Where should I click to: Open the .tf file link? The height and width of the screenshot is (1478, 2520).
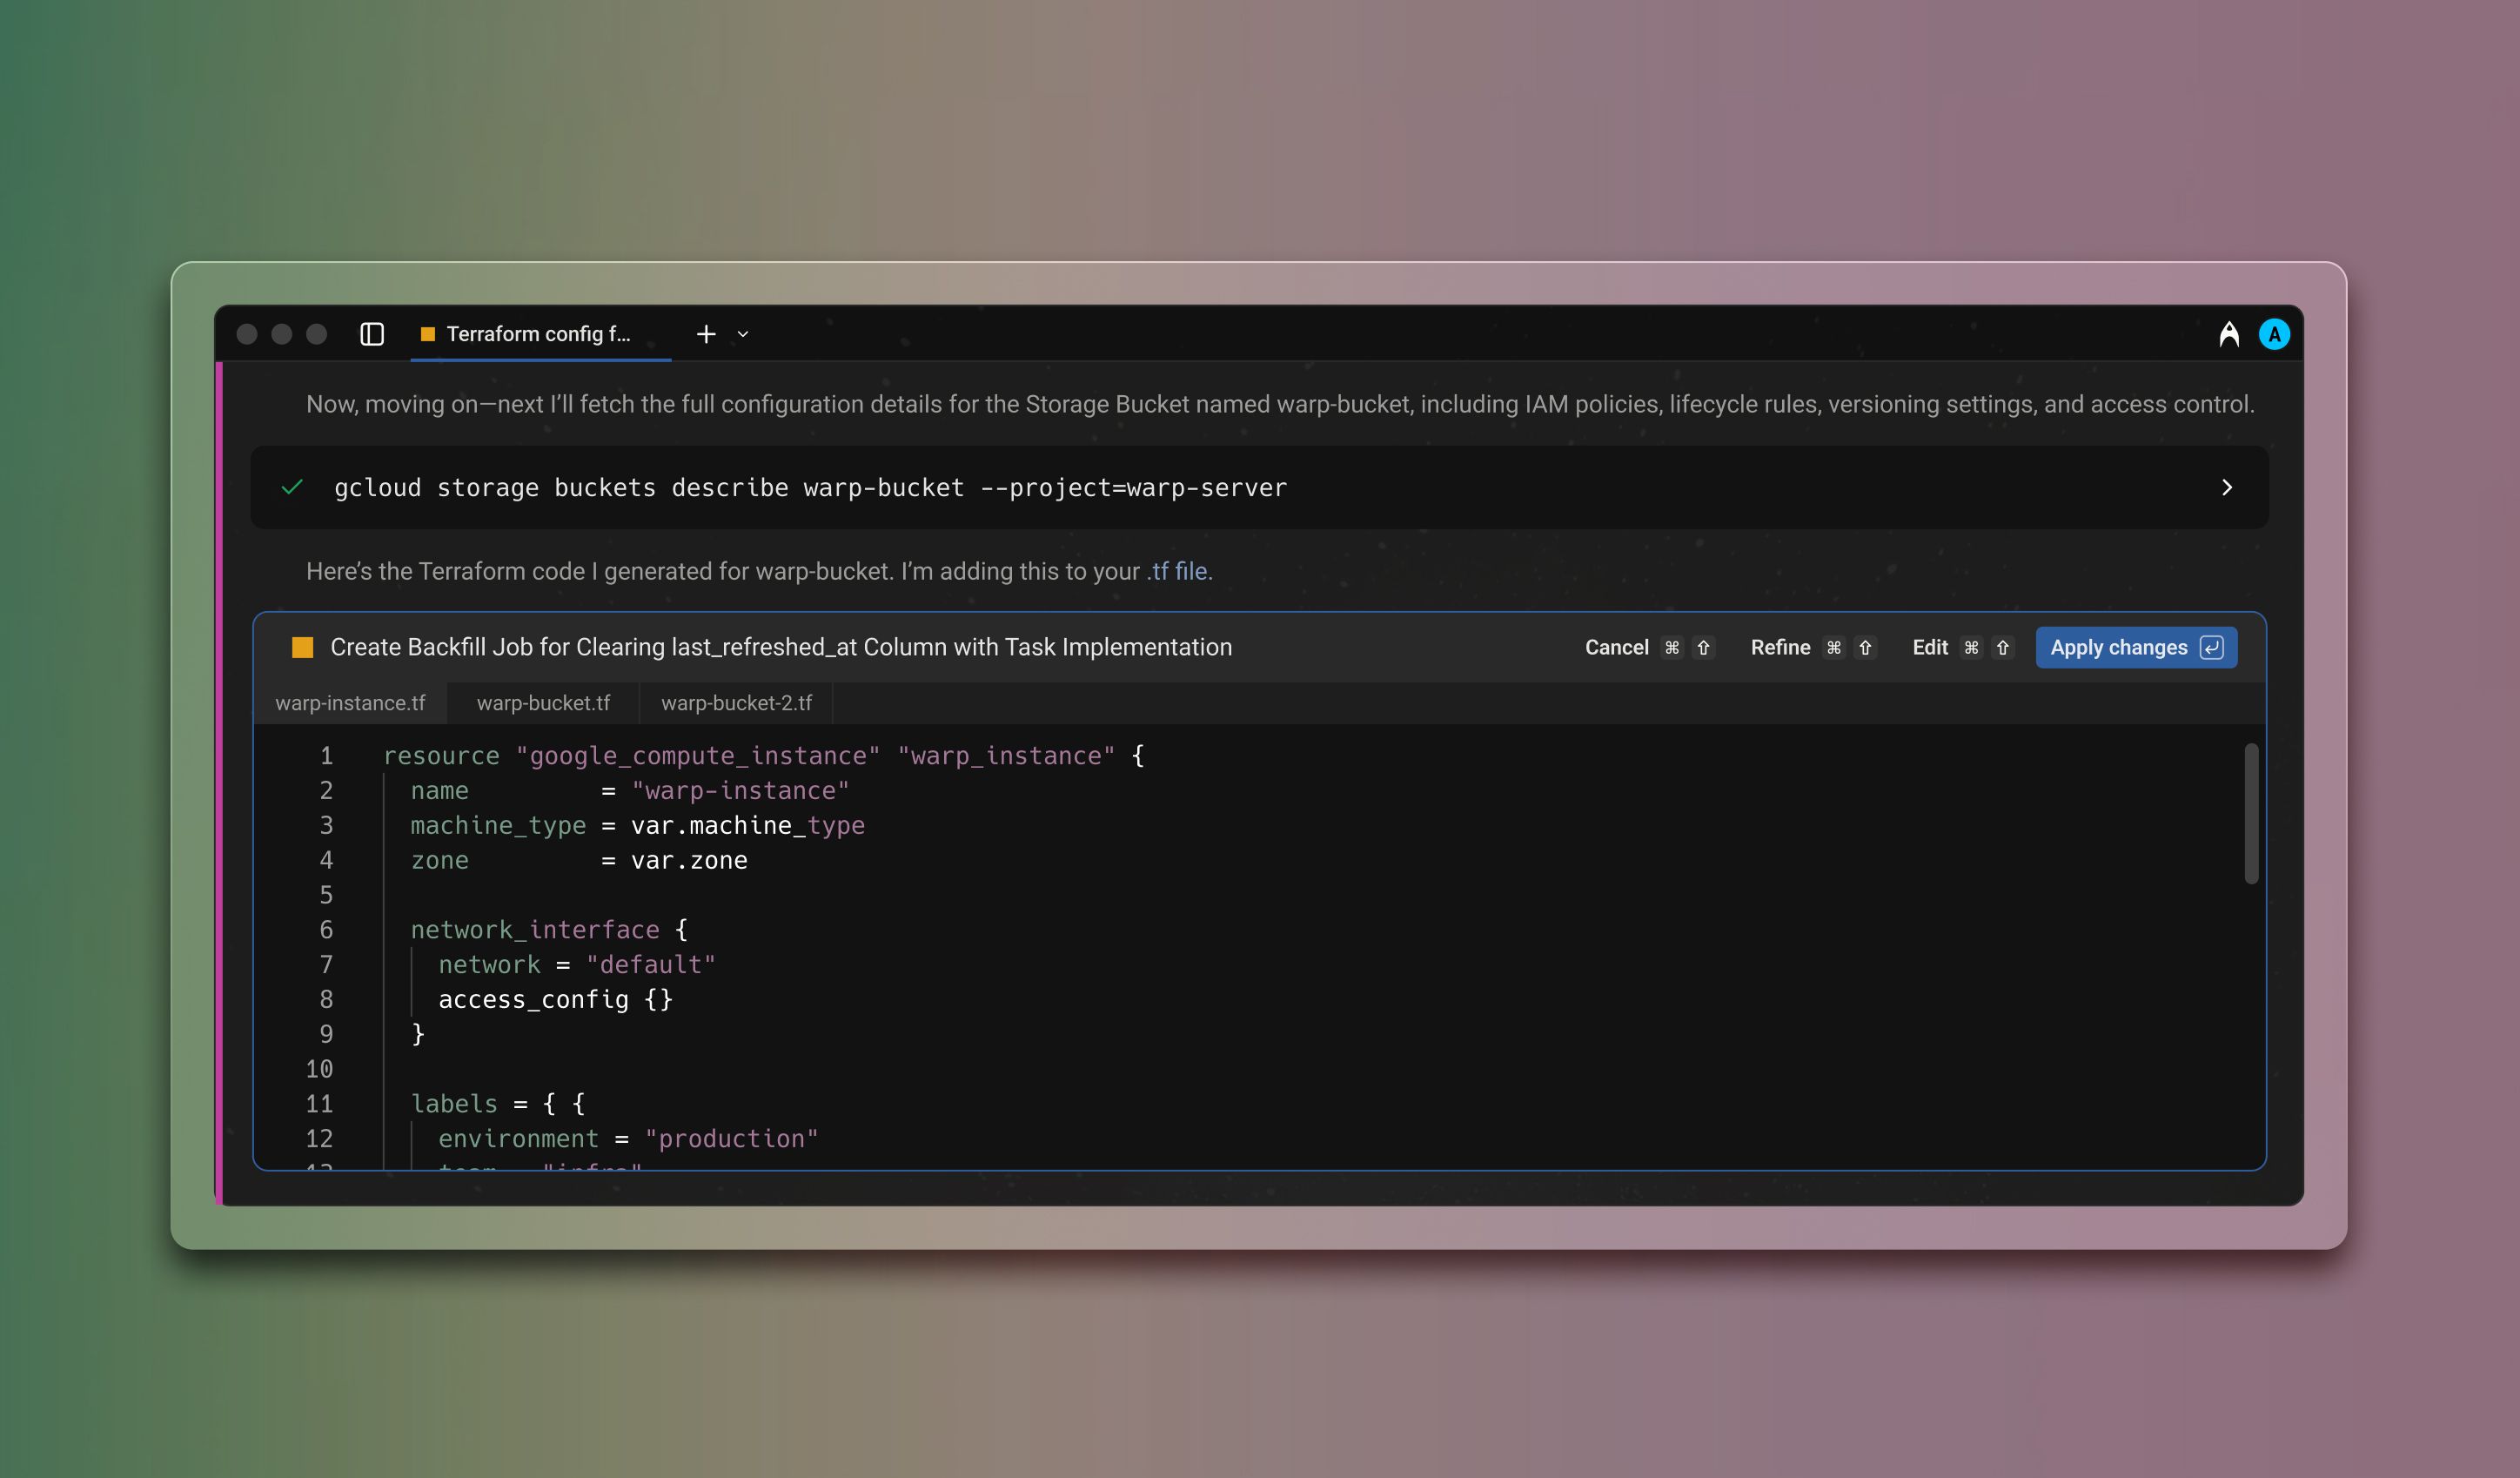pos(1178,571)
